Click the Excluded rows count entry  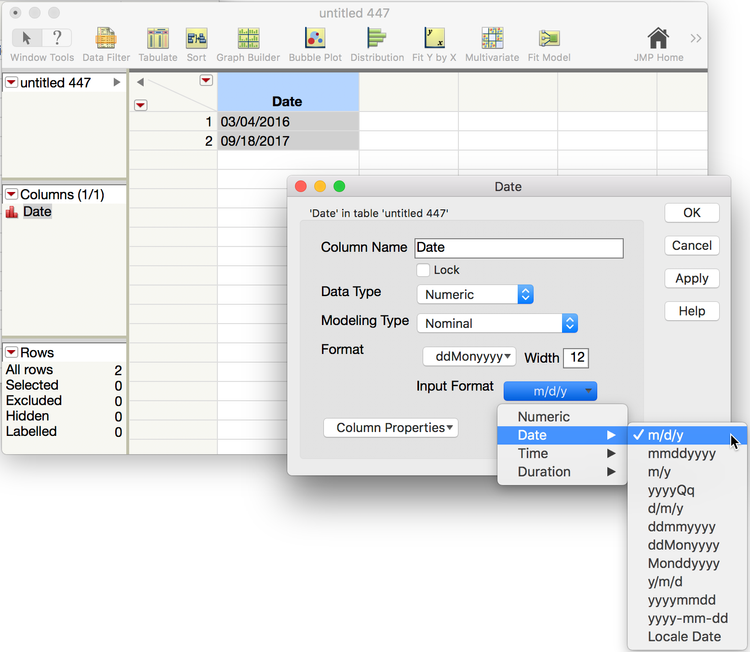[x=64, y=401]
